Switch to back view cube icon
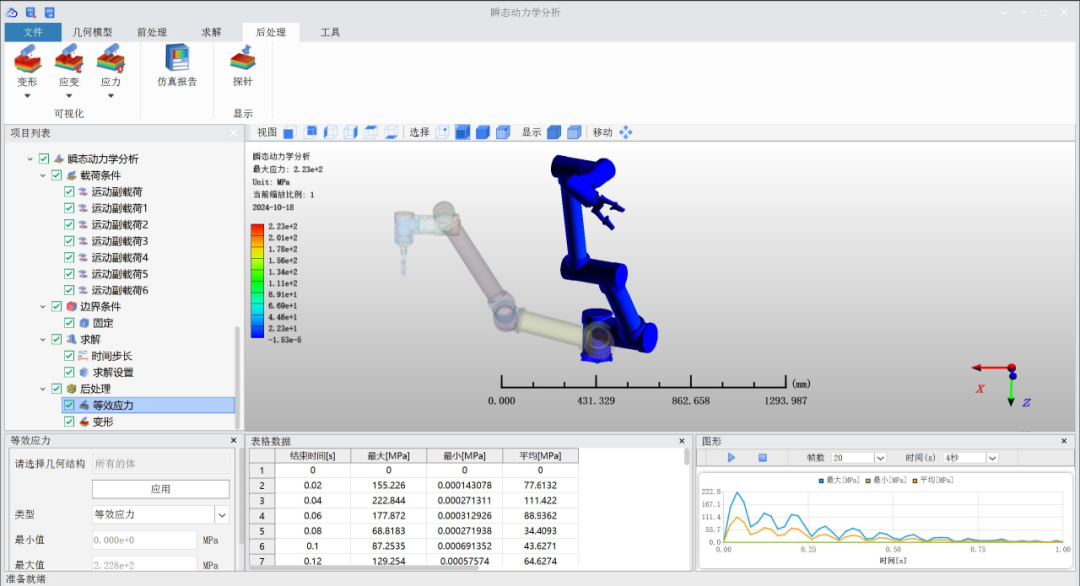This screenshot has height=586, width=1080. click(310, 132)
